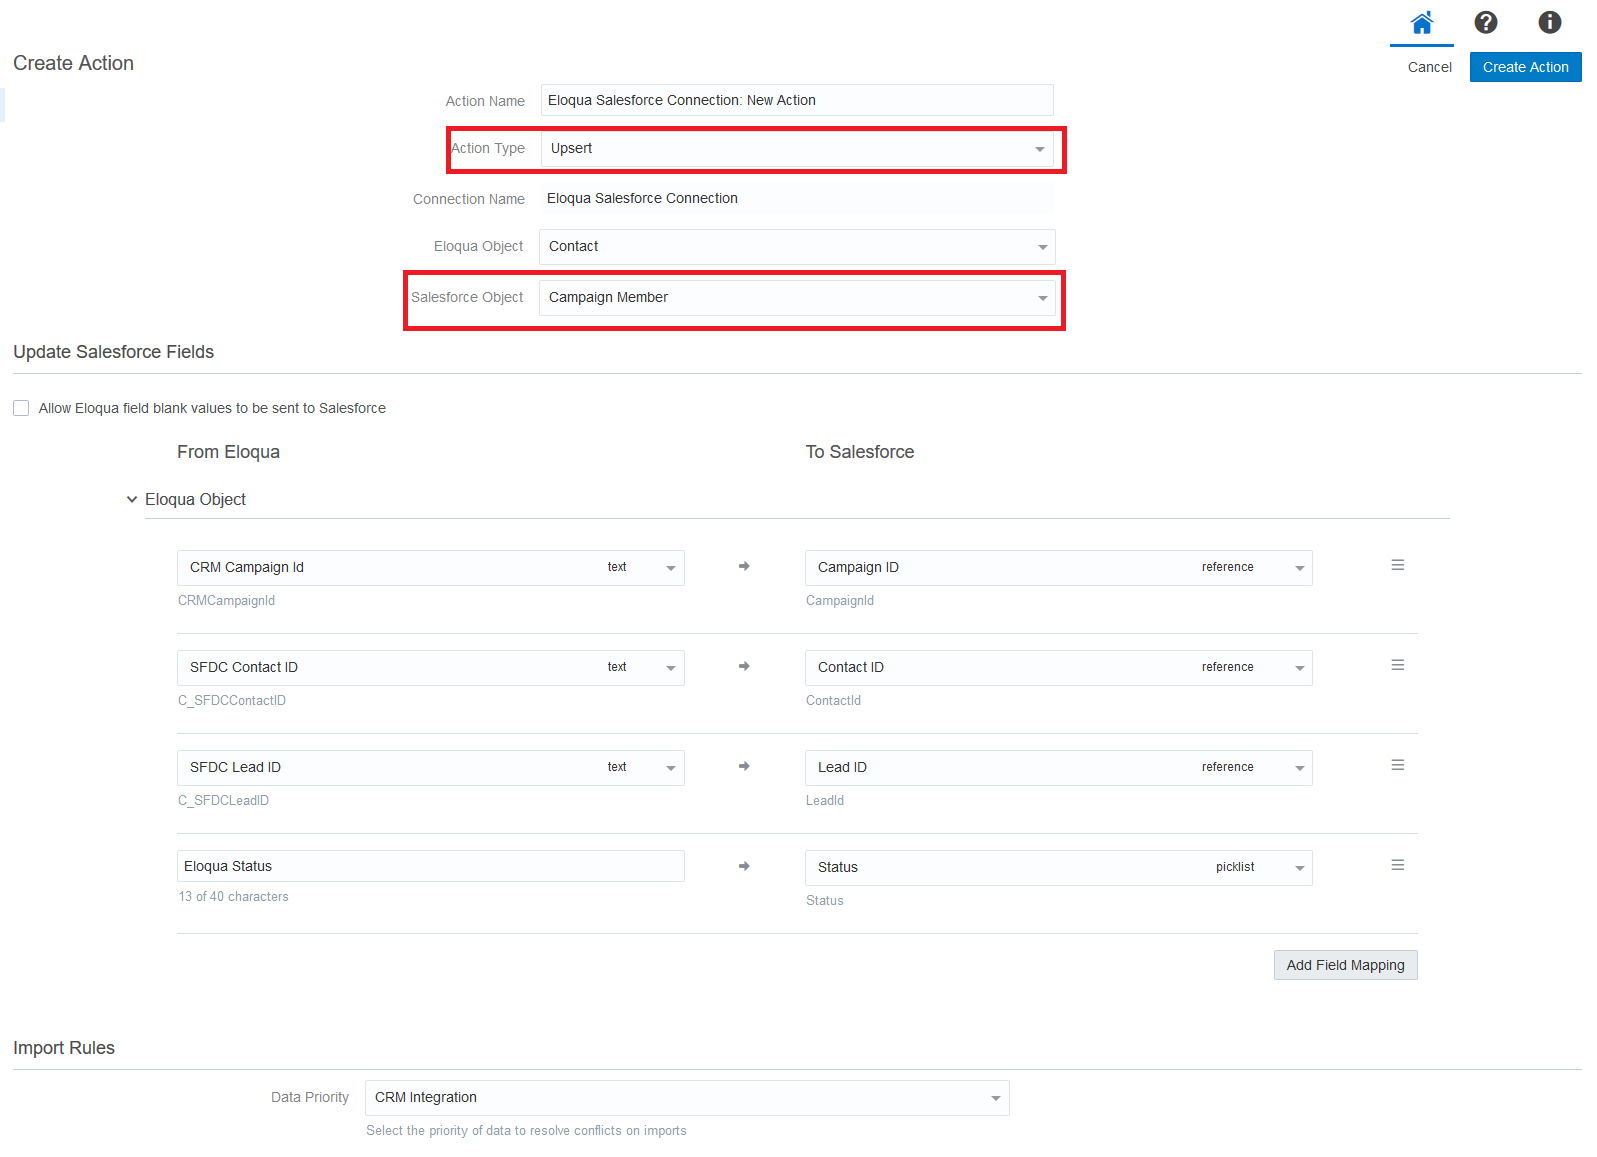Open row menu for Status mapping

coord(1397,866)
